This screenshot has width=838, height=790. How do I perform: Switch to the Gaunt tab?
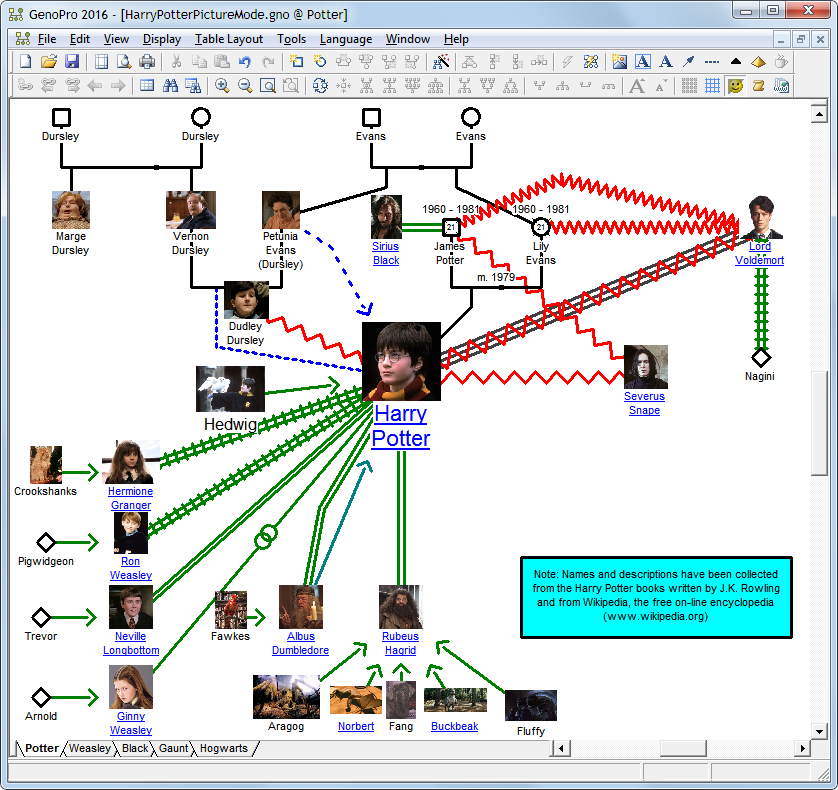174,748
